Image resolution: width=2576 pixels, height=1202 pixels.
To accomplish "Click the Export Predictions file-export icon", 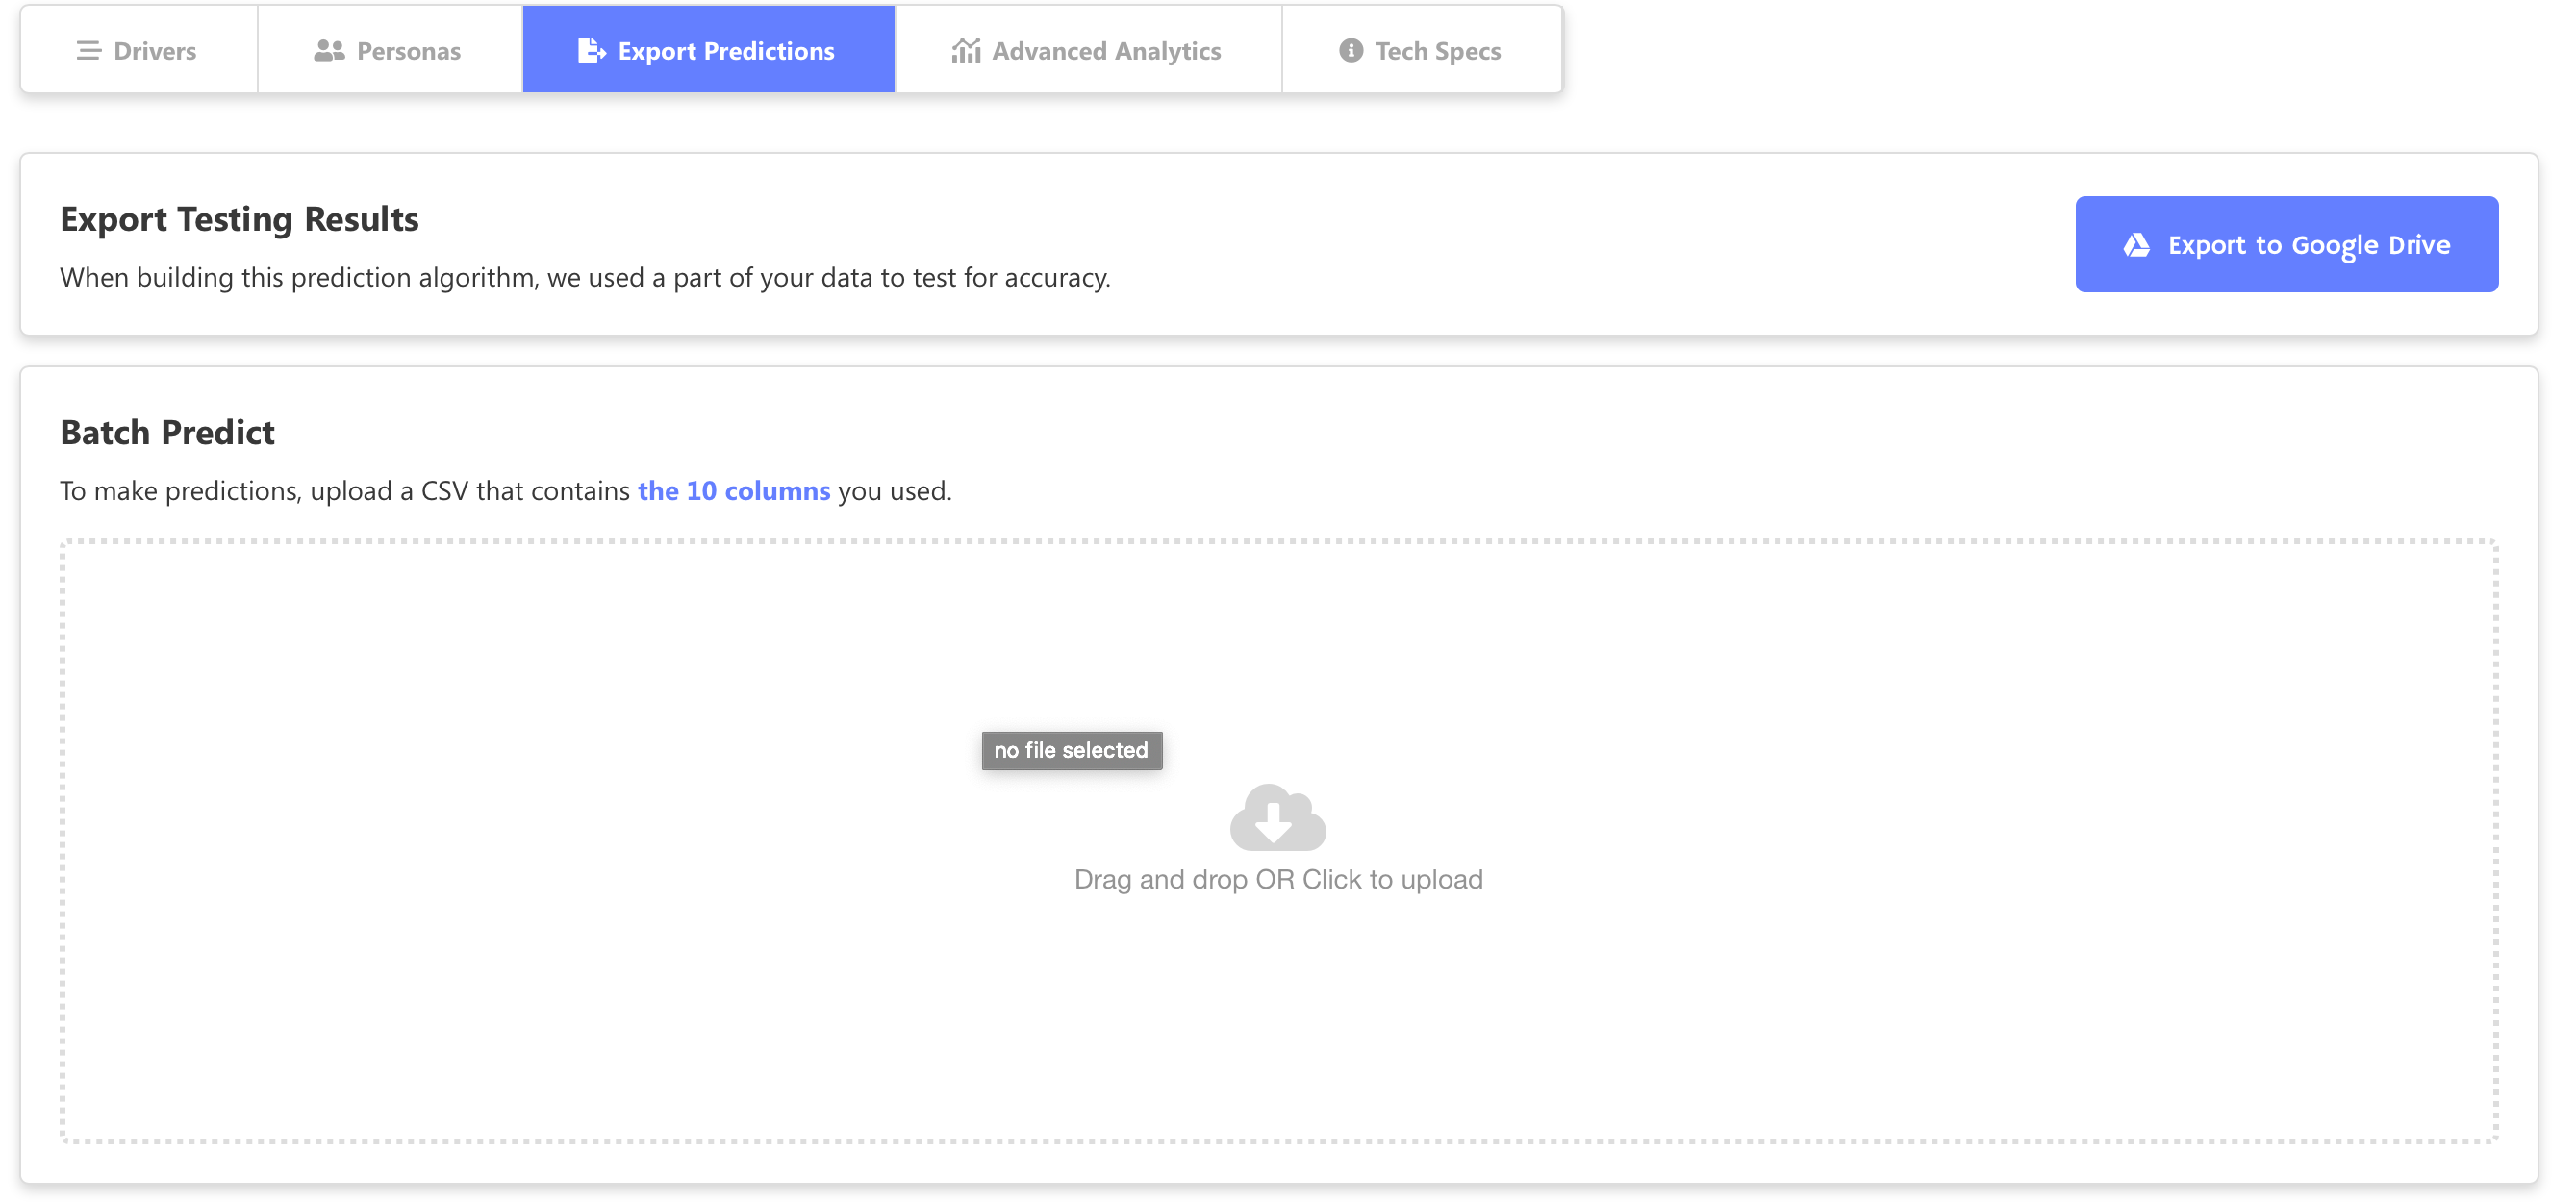I will pos(591,51).
